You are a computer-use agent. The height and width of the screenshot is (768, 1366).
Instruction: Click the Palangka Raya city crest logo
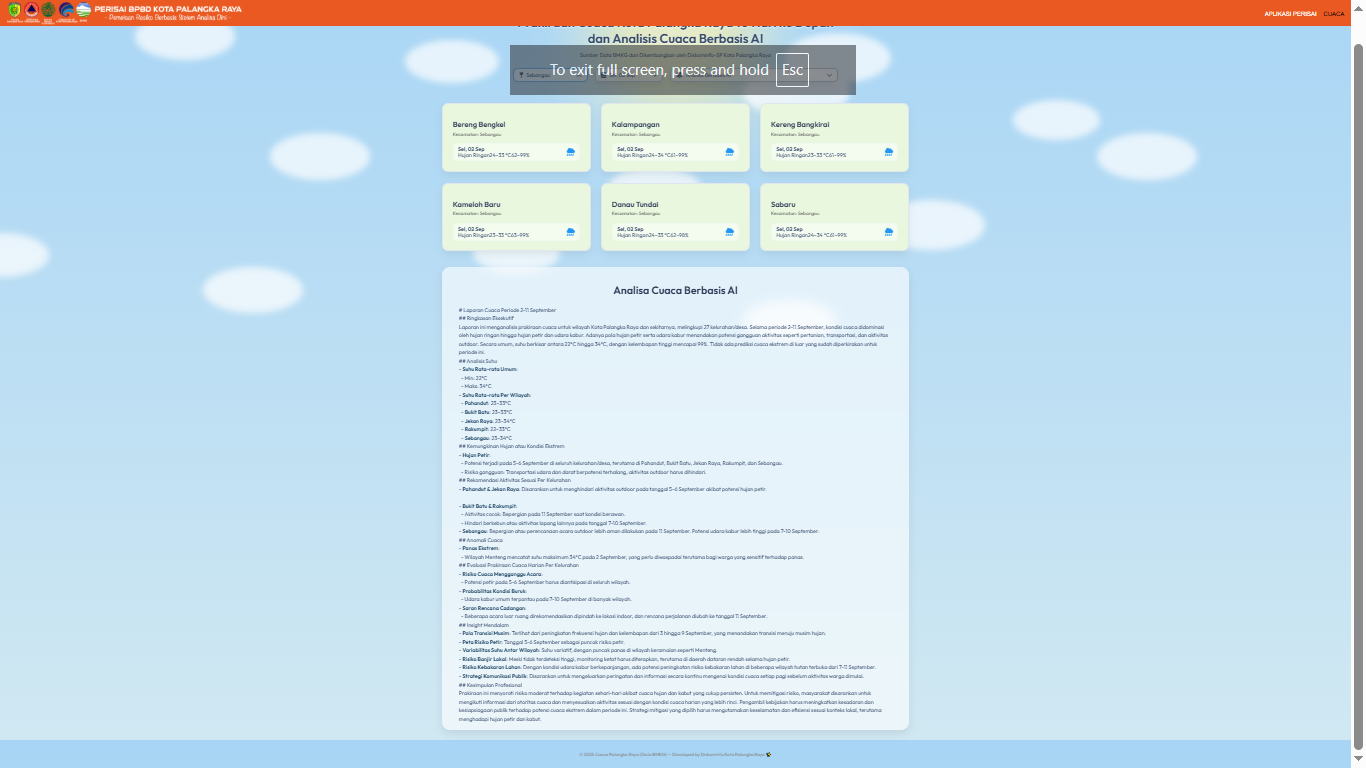click(14, 10)
